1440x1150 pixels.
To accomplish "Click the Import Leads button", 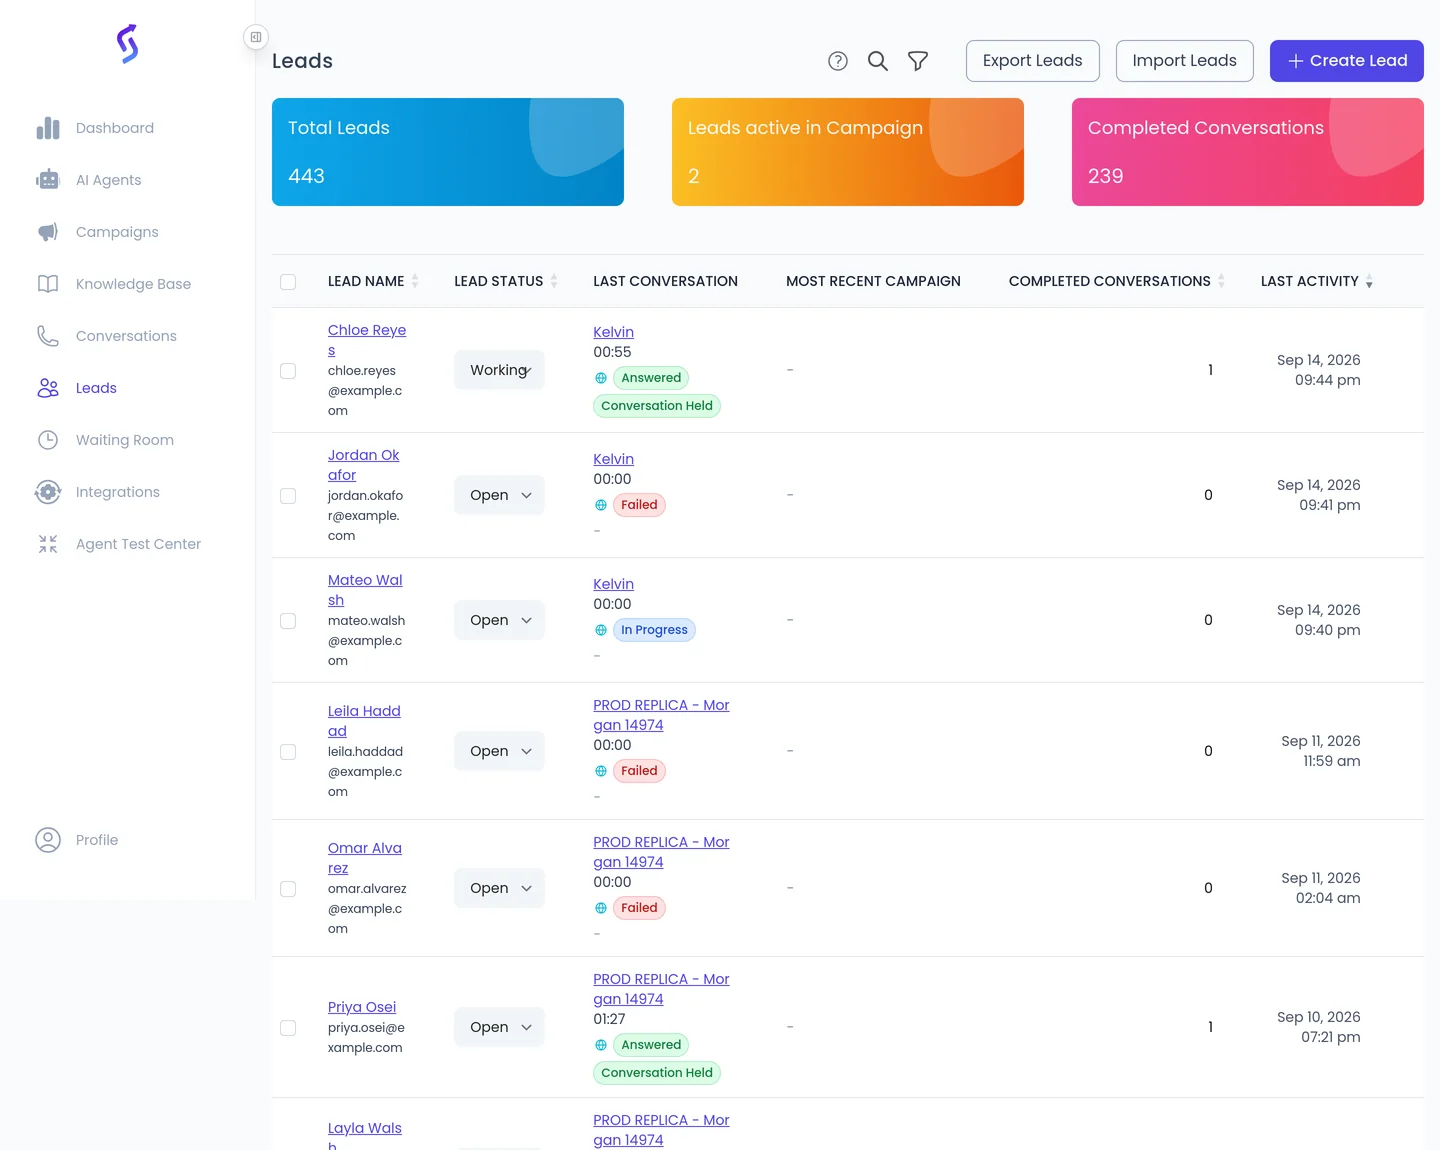I will (x=1185, y=61).
